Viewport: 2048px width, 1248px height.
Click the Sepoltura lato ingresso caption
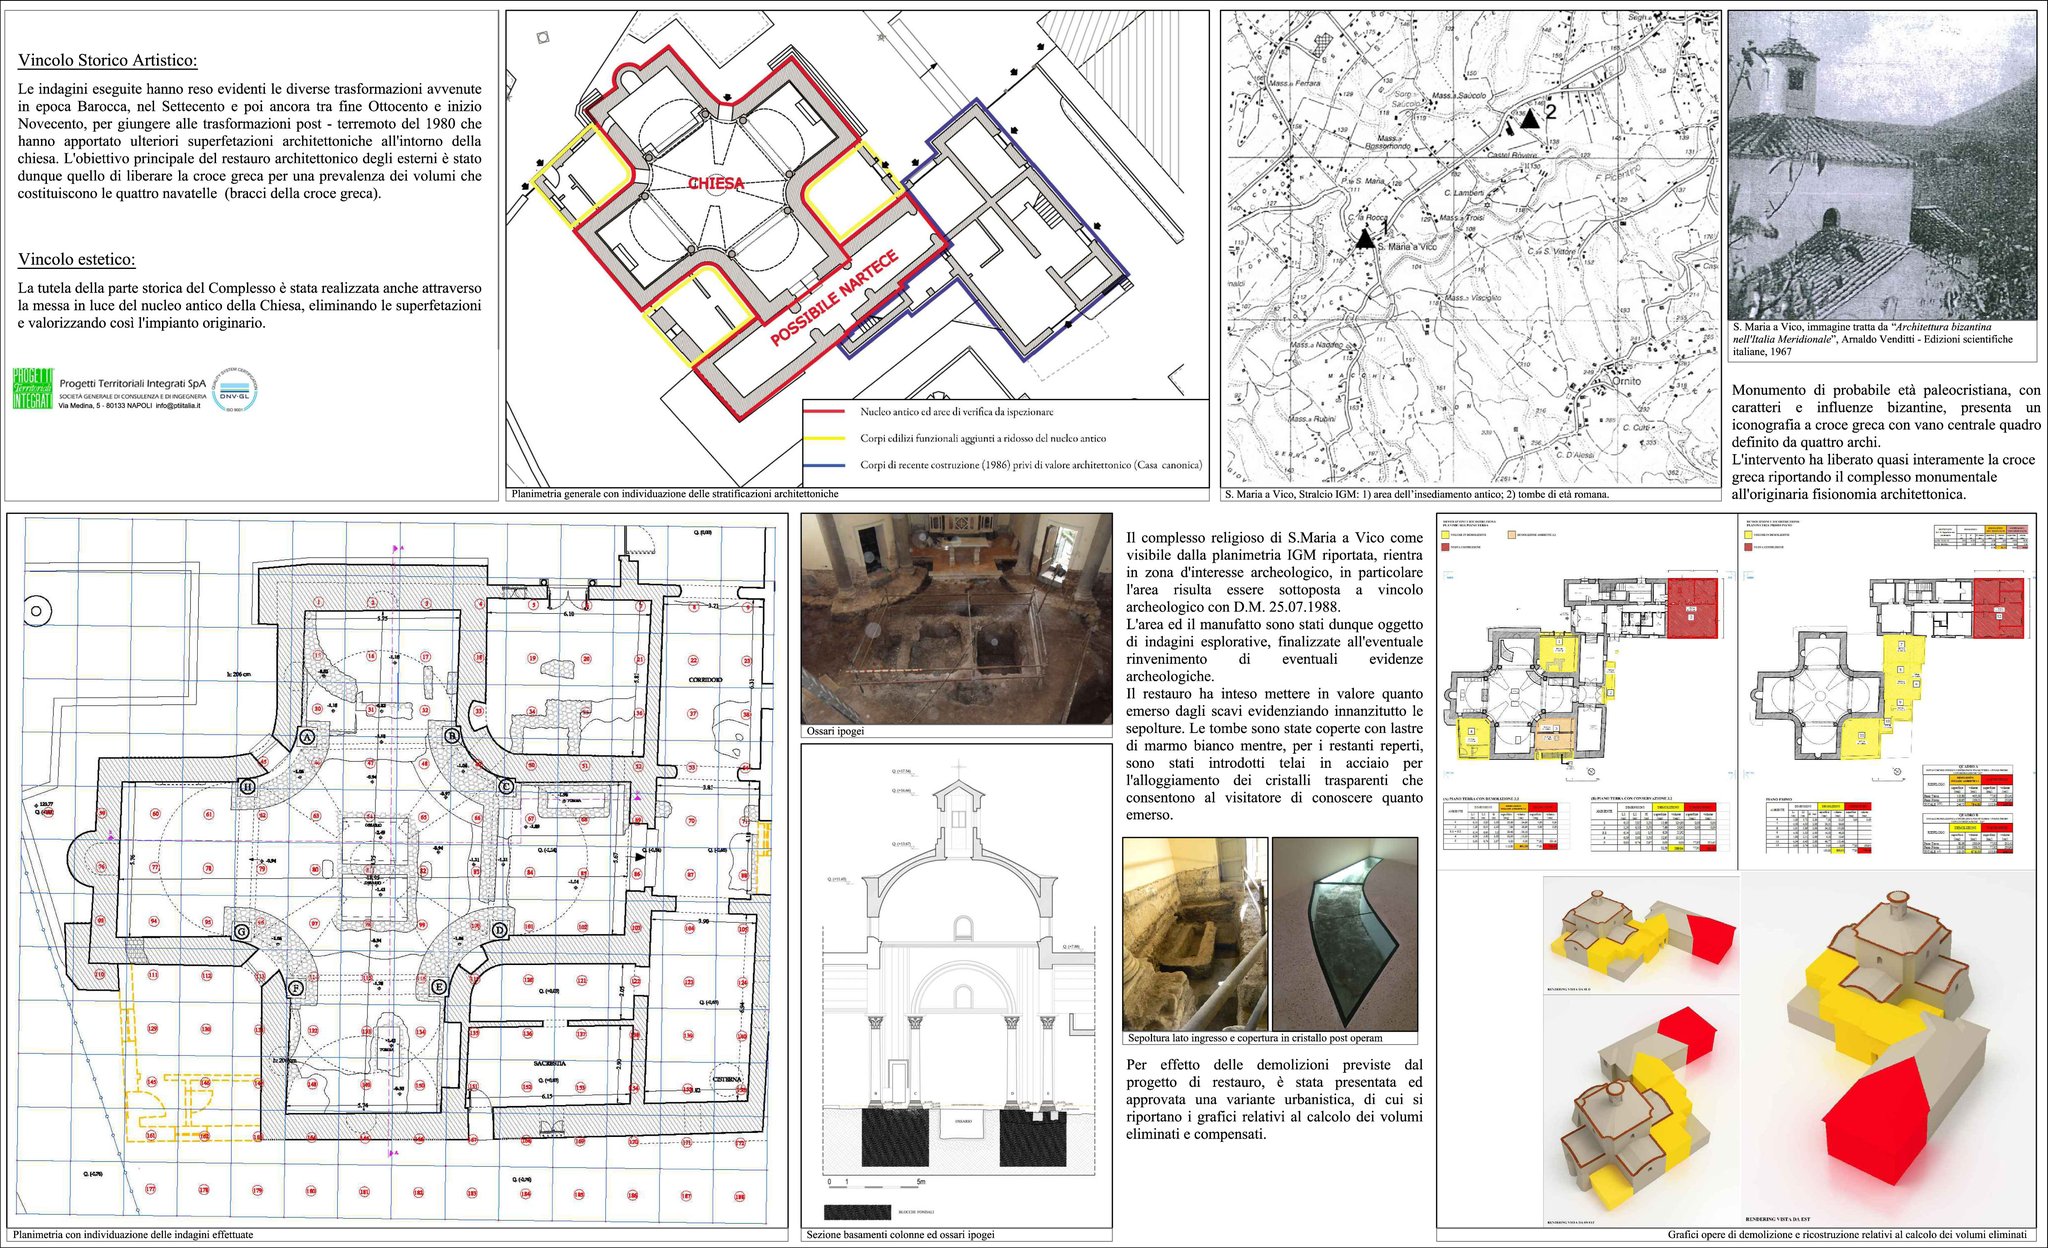pyautogui.click(x=1255, y=1038)
